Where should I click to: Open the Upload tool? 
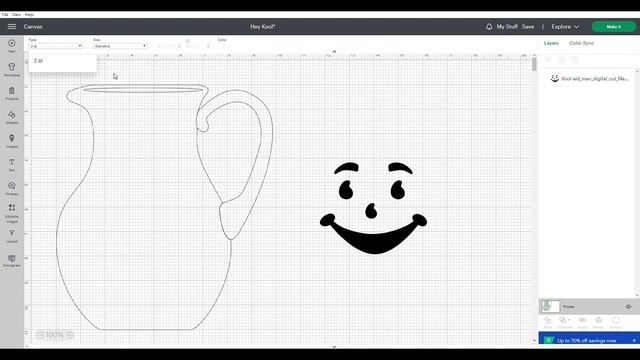click(x=12, y=236)
